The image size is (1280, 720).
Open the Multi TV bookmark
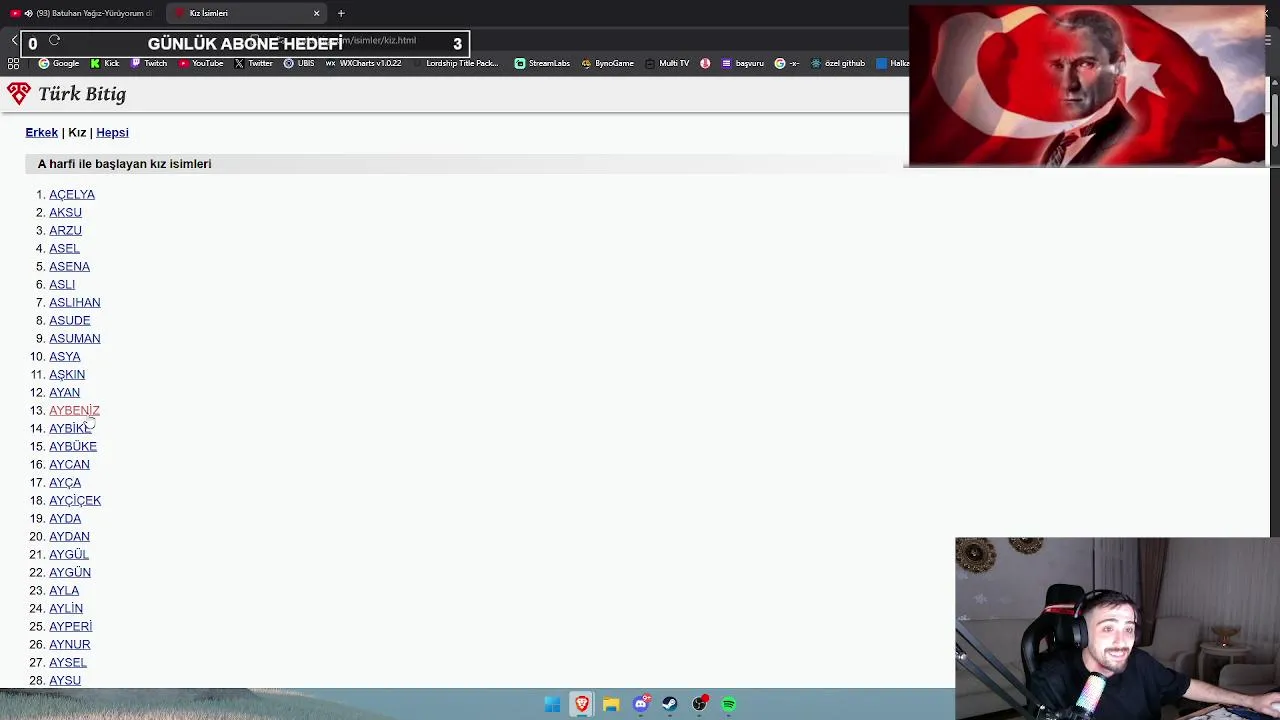pyautogui.click(x=667, y=63)
